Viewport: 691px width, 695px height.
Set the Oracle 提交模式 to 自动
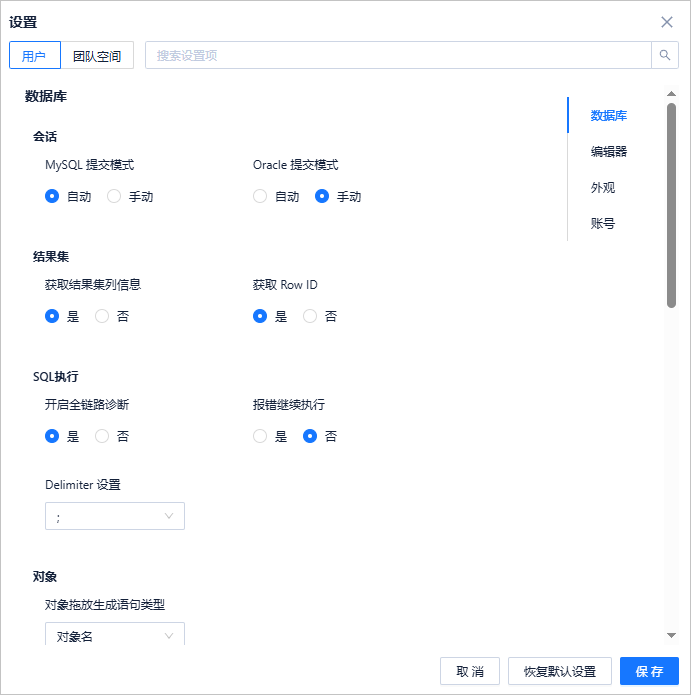pyautogui.click(x=260, y=196)
